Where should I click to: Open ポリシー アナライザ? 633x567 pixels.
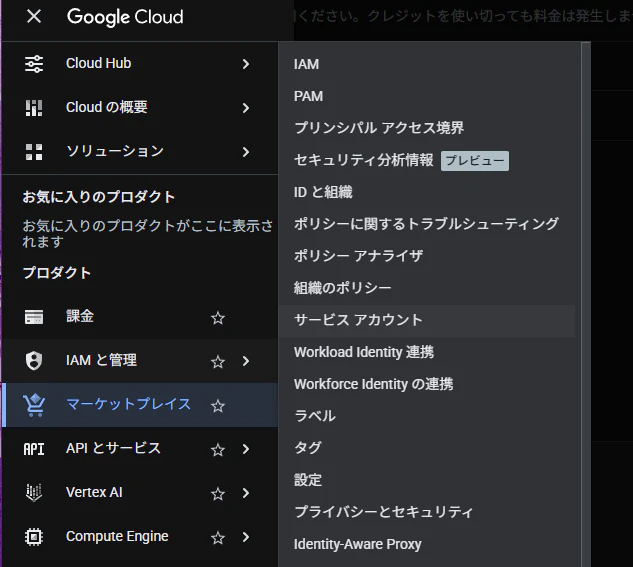click(x=427, y=256)
